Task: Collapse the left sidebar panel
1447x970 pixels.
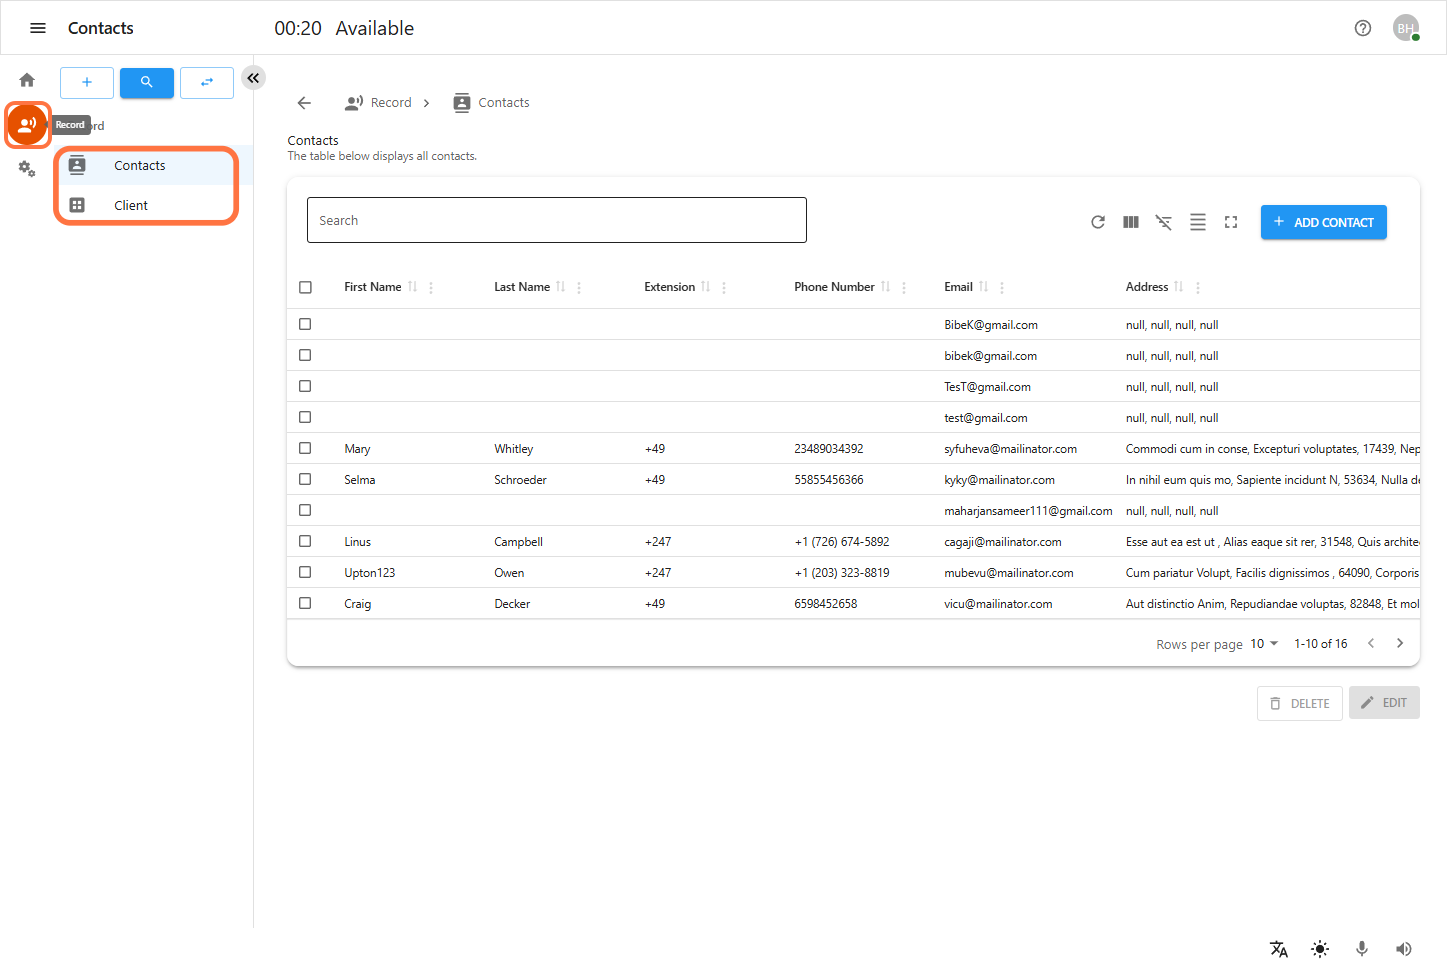Action: point(252,77)
